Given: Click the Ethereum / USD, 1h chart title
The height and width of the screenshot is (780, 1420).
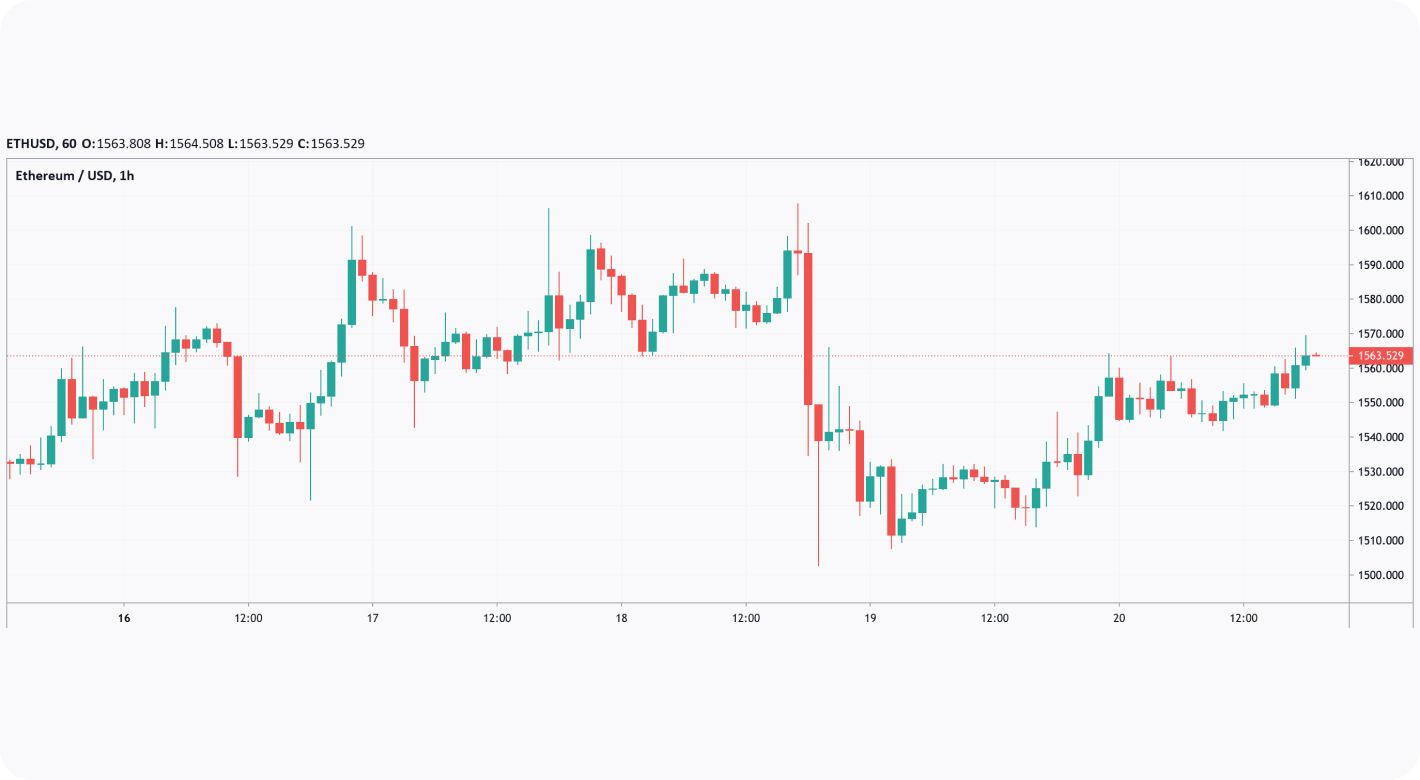Looking at the screenshot, I should (x=75, y=176).
